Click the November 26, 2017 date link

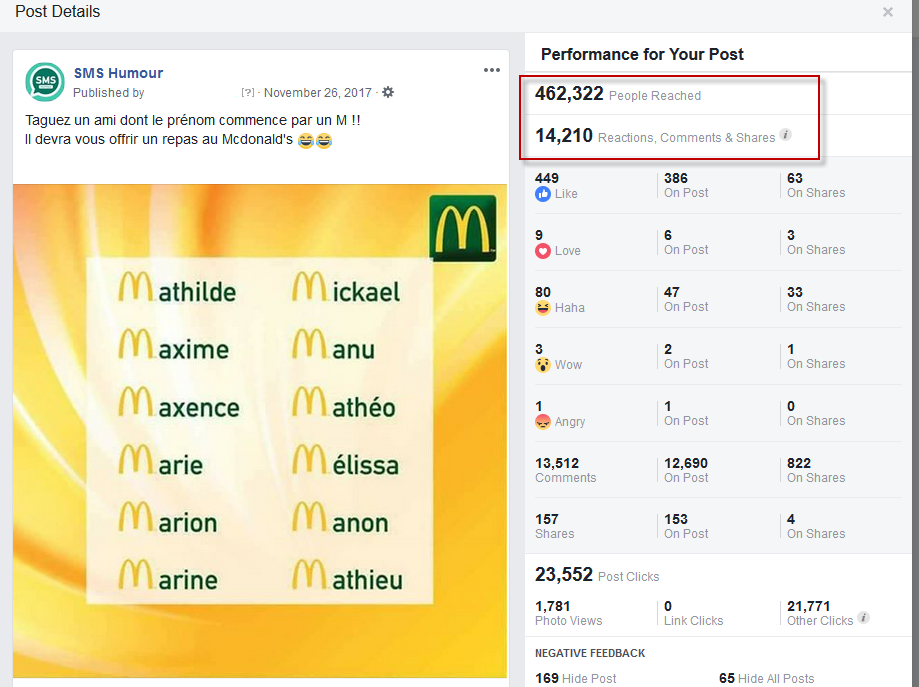coord(318,93)
